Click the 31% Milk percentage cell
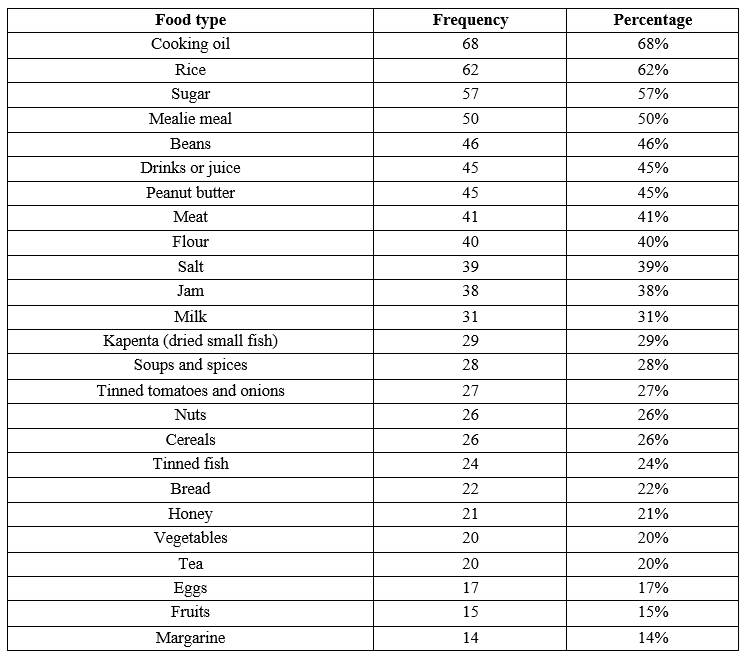752x659 pixels. point(652,316)
